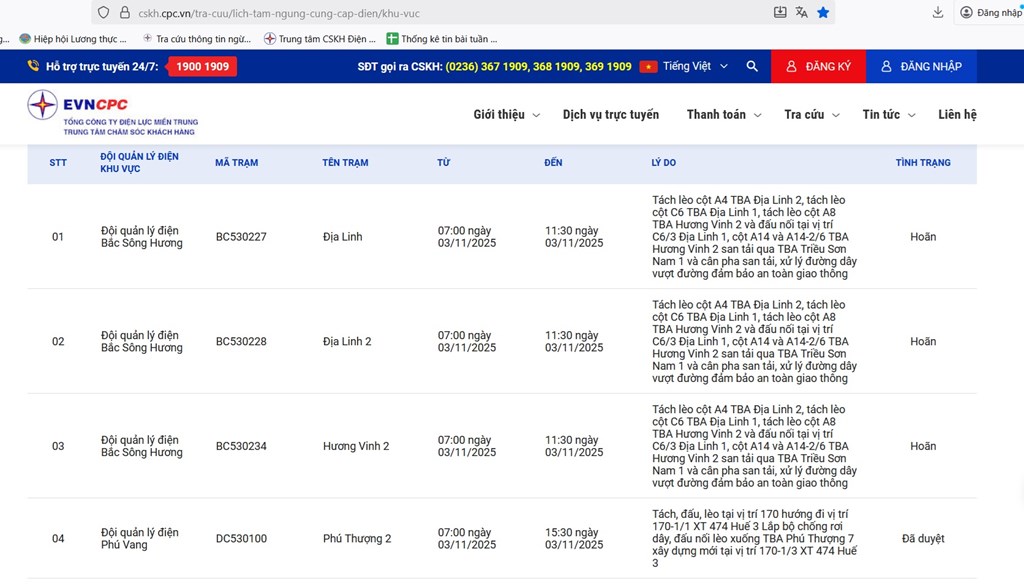The image size is (1024, 584).
Task: Click the site info icon beside the URL
Action: click(125, 12)
